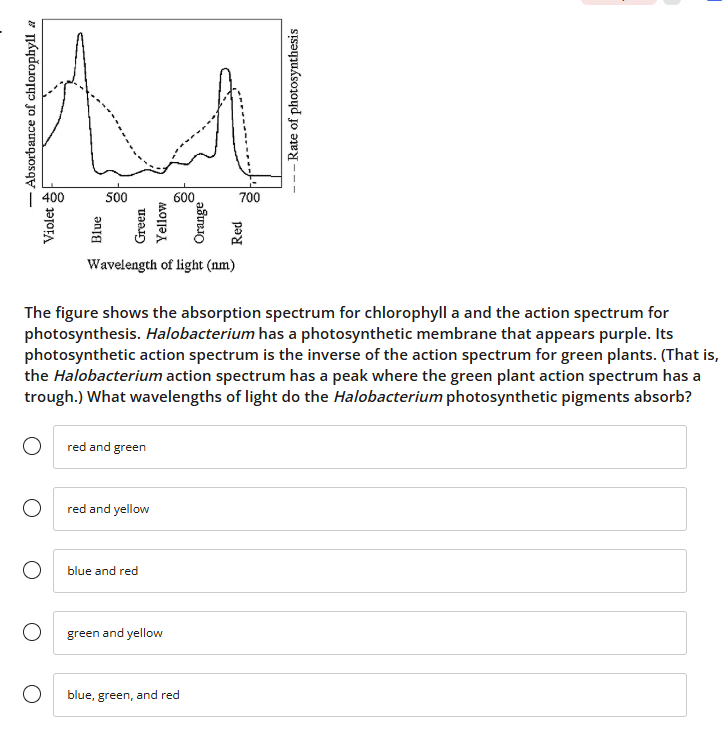The image size is (726, 744).
Task: Click the 'green and yellow' answer text
Action: 115,633
